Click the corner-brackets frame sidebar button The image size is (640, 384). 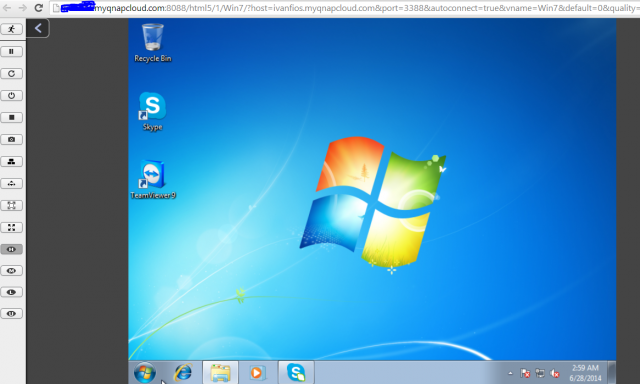point(11,205)
